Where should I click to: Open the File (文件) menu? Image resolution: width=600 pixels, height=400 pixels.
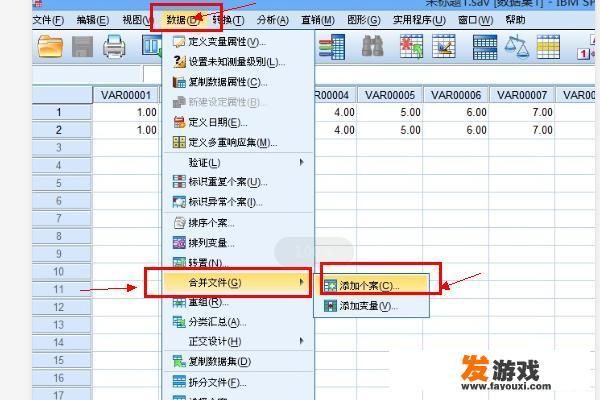(x=48, y=20)
